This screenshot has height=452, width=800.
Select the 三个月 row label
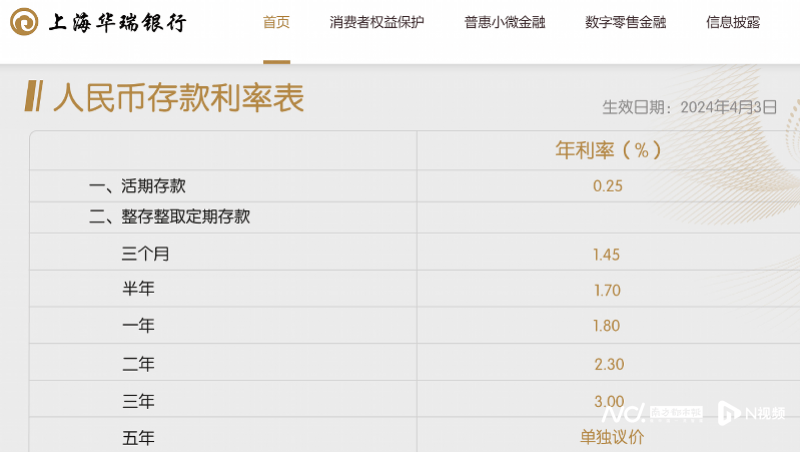pos(145,254)
